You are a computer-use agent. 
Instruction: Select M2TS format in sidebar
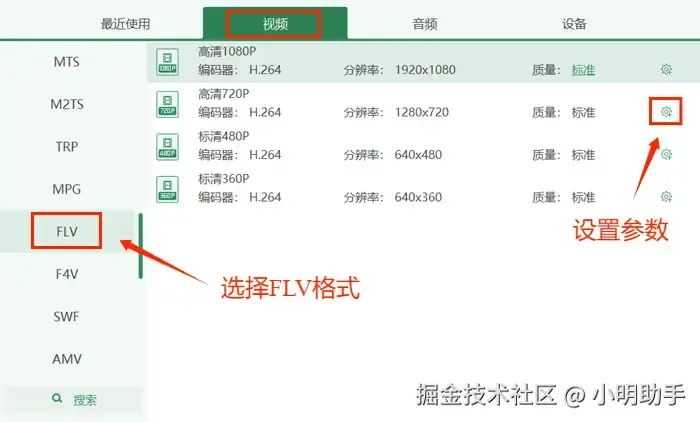coord(67,104)
